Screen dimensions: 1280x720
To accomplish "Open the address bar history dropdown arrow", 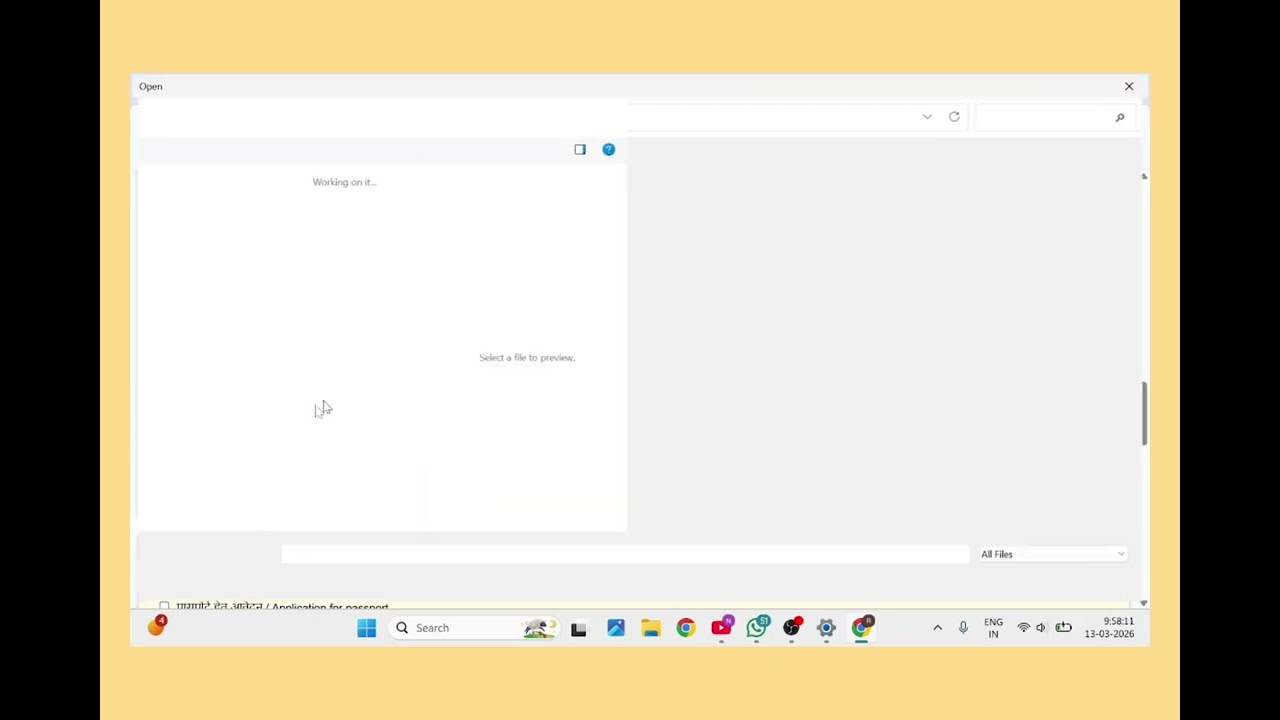I will (x=927, y=117).
